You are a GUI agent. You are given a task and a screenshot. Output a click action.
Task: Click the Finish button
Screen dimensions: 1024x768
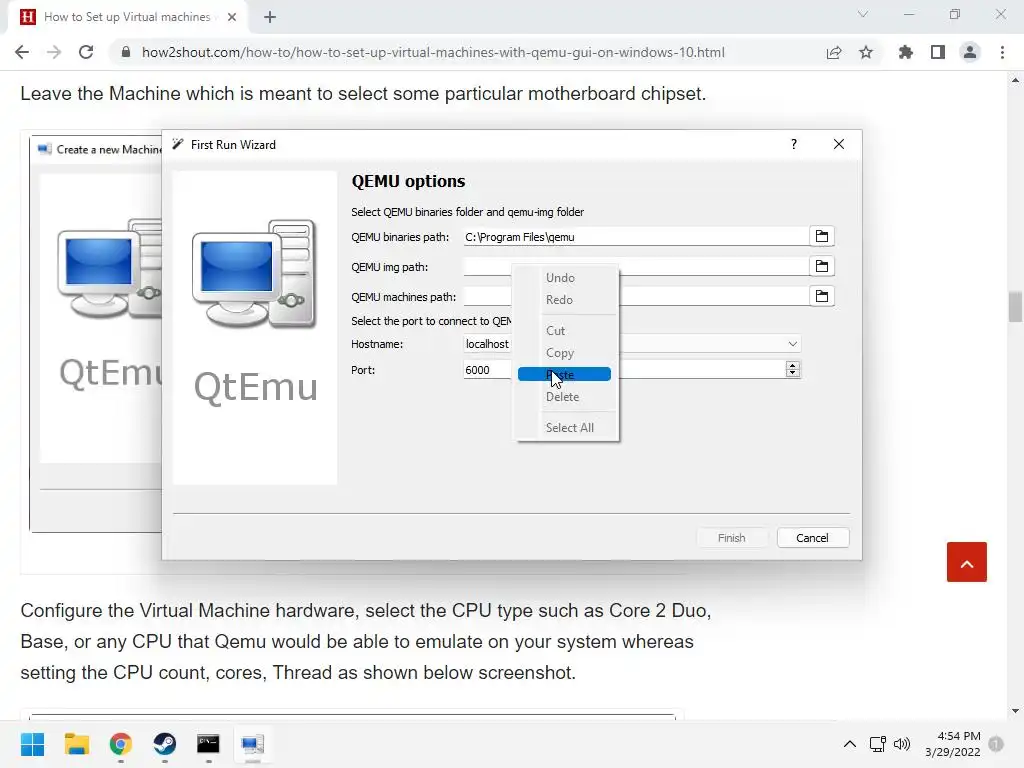[731, 538]
